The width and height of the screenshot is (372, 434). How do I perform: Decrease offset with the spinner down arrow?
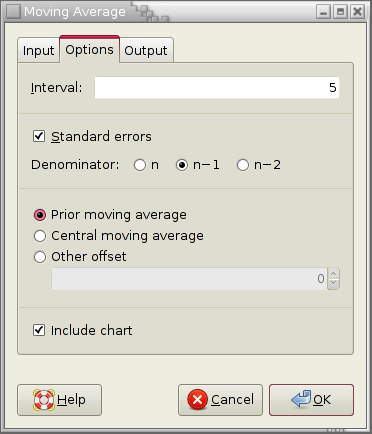tap(334, 284)
